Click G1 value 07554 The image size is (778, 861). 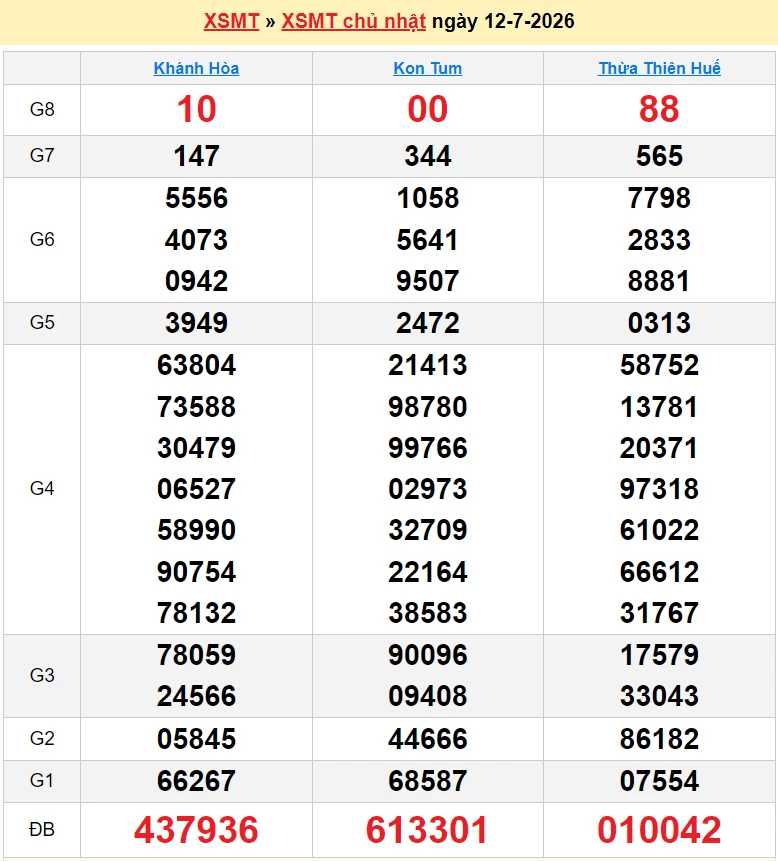[x=659, y=781]
